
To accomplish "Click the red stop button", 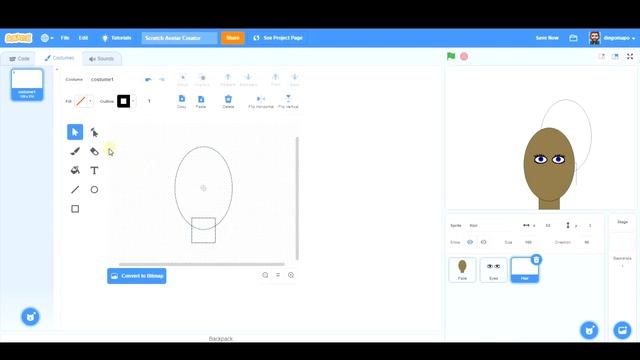I will click(464, 56).
